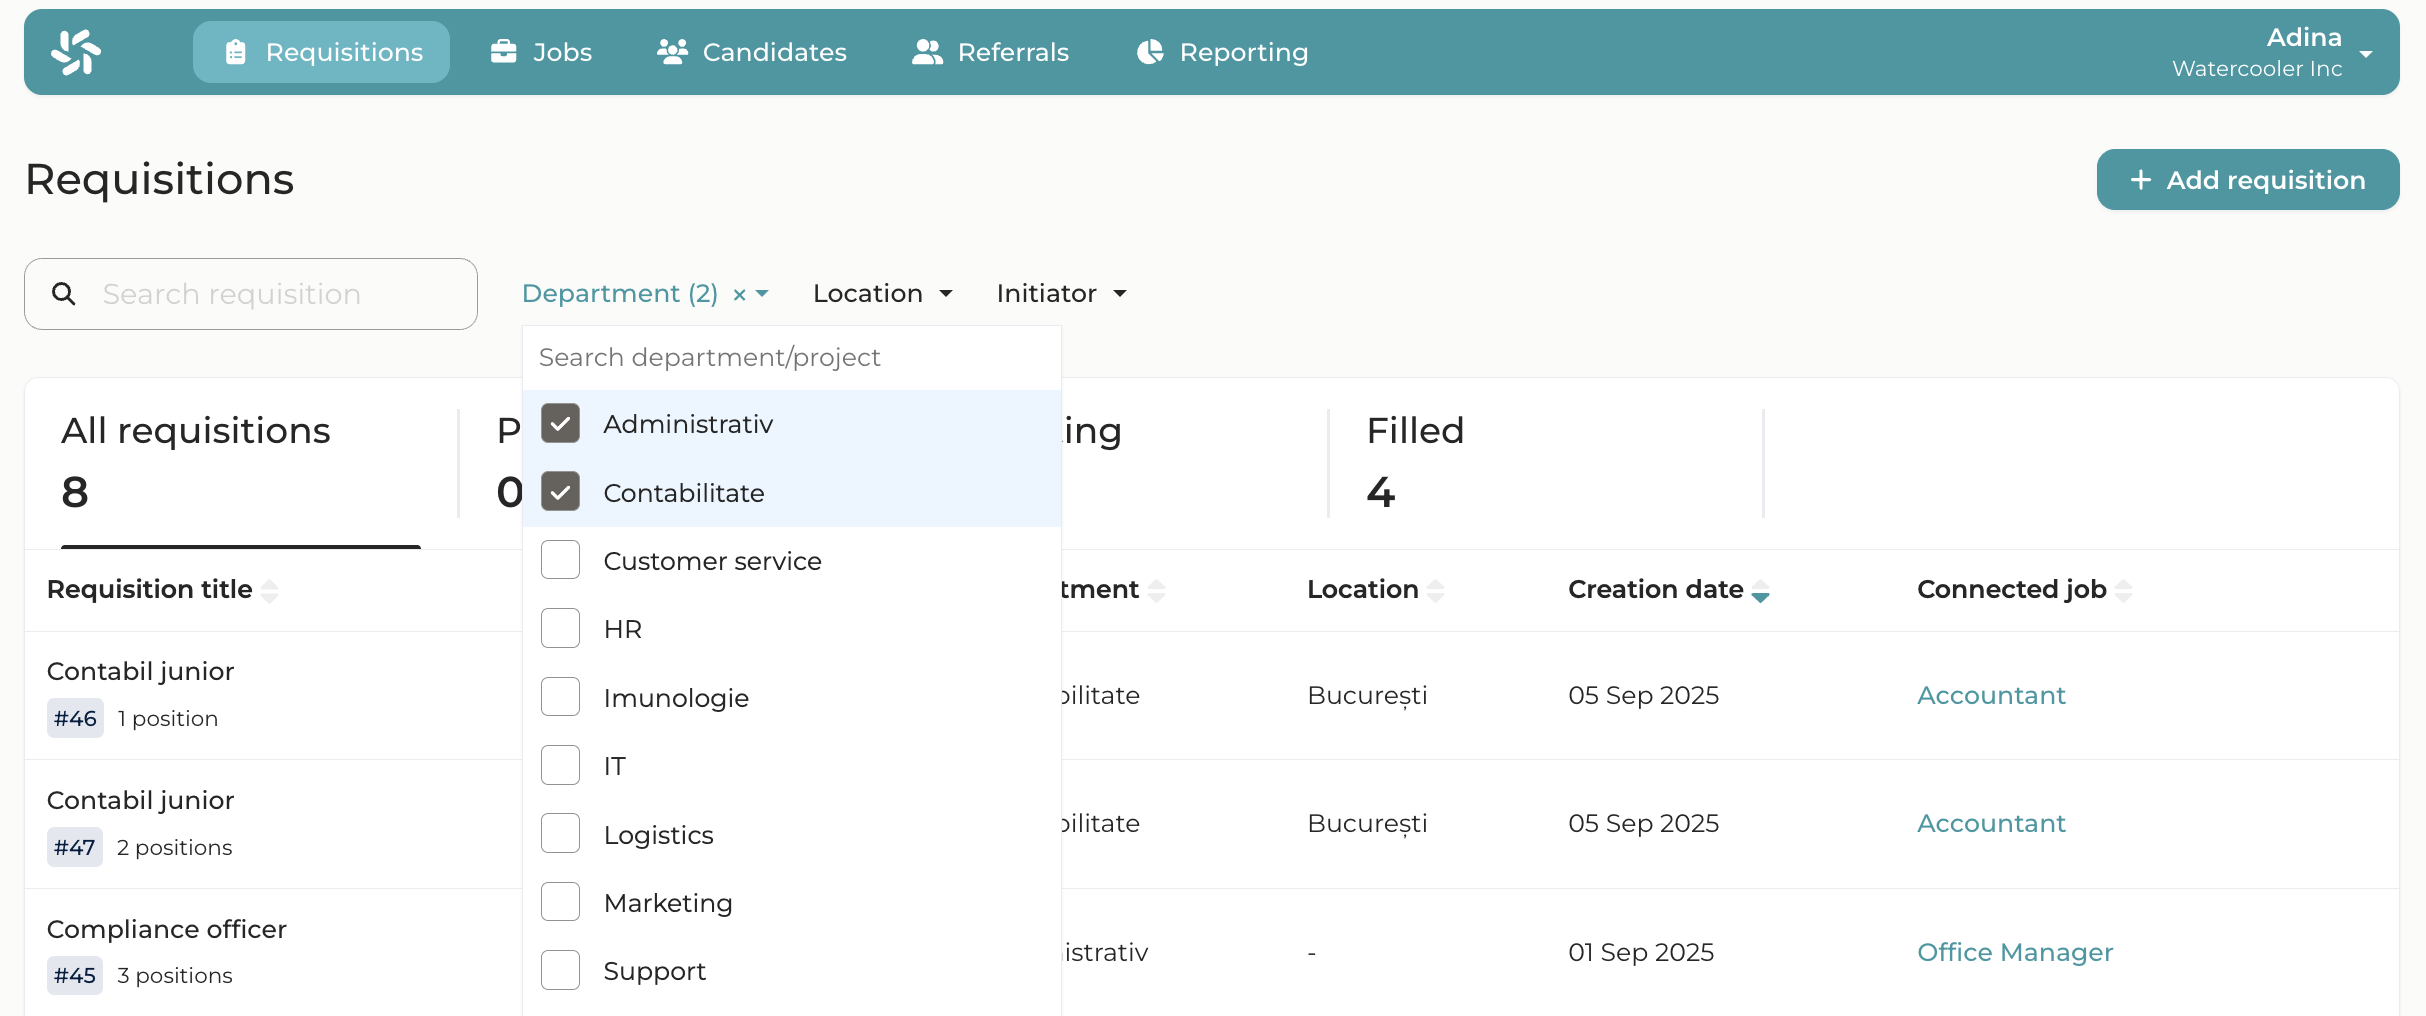The width and height of the screenshot is (2426, 1016).
Task: Open the Location filter dropdown
Action: click(x=882, y=294)
